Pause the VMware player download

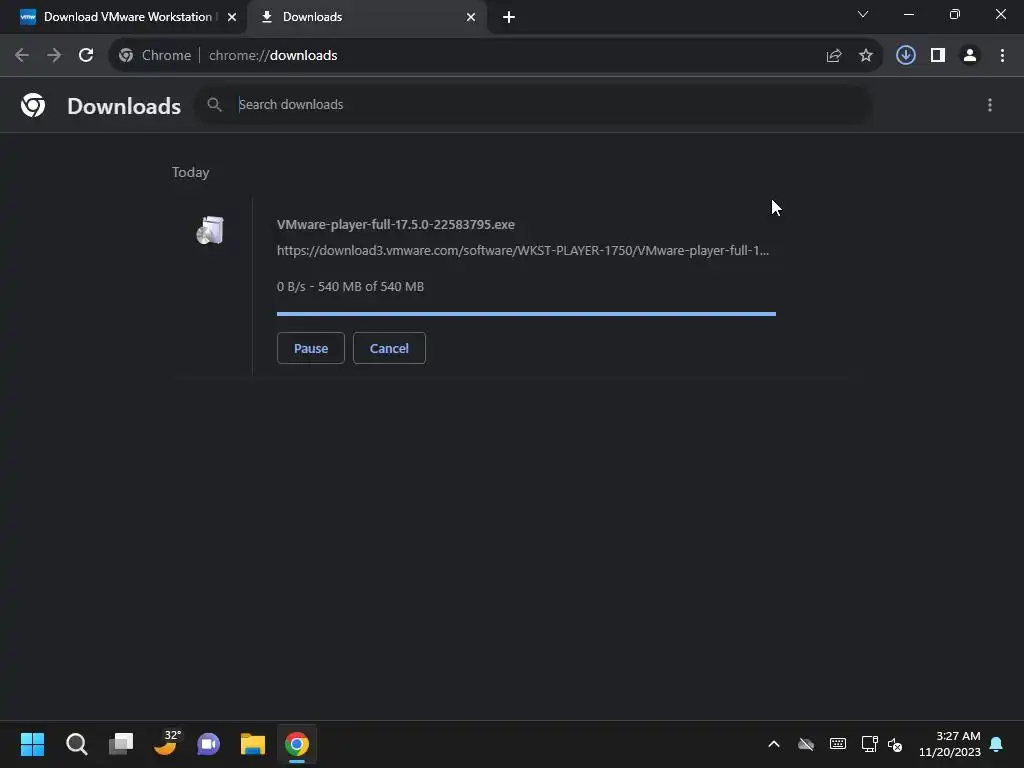311,348
